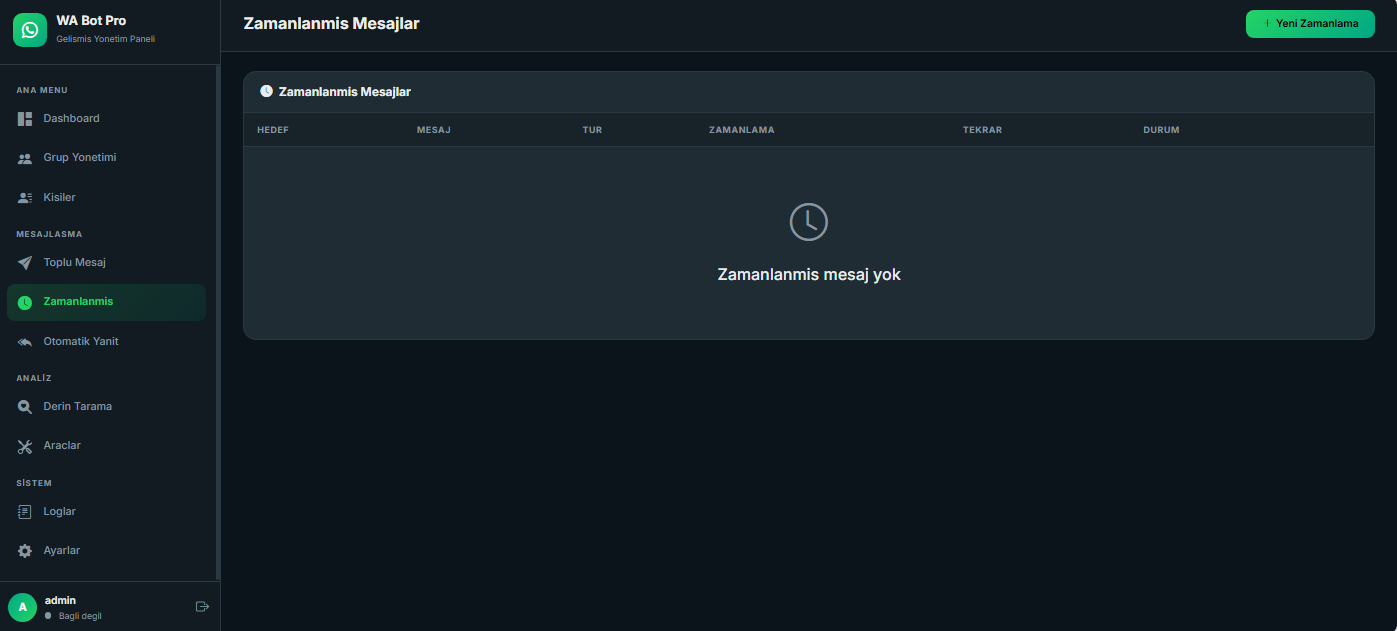Viewport: 1397px width, 631px height.
Task: Click the Kisiler contacts icon
Action: click(25, 198)
